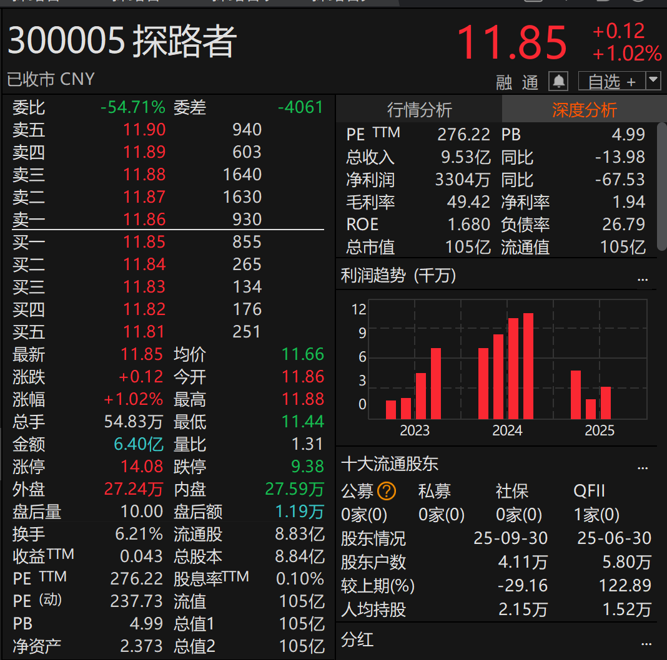Click the 卖五 price 11.90
Viewport: 667px width, 660px height.
tap(144, 129)
